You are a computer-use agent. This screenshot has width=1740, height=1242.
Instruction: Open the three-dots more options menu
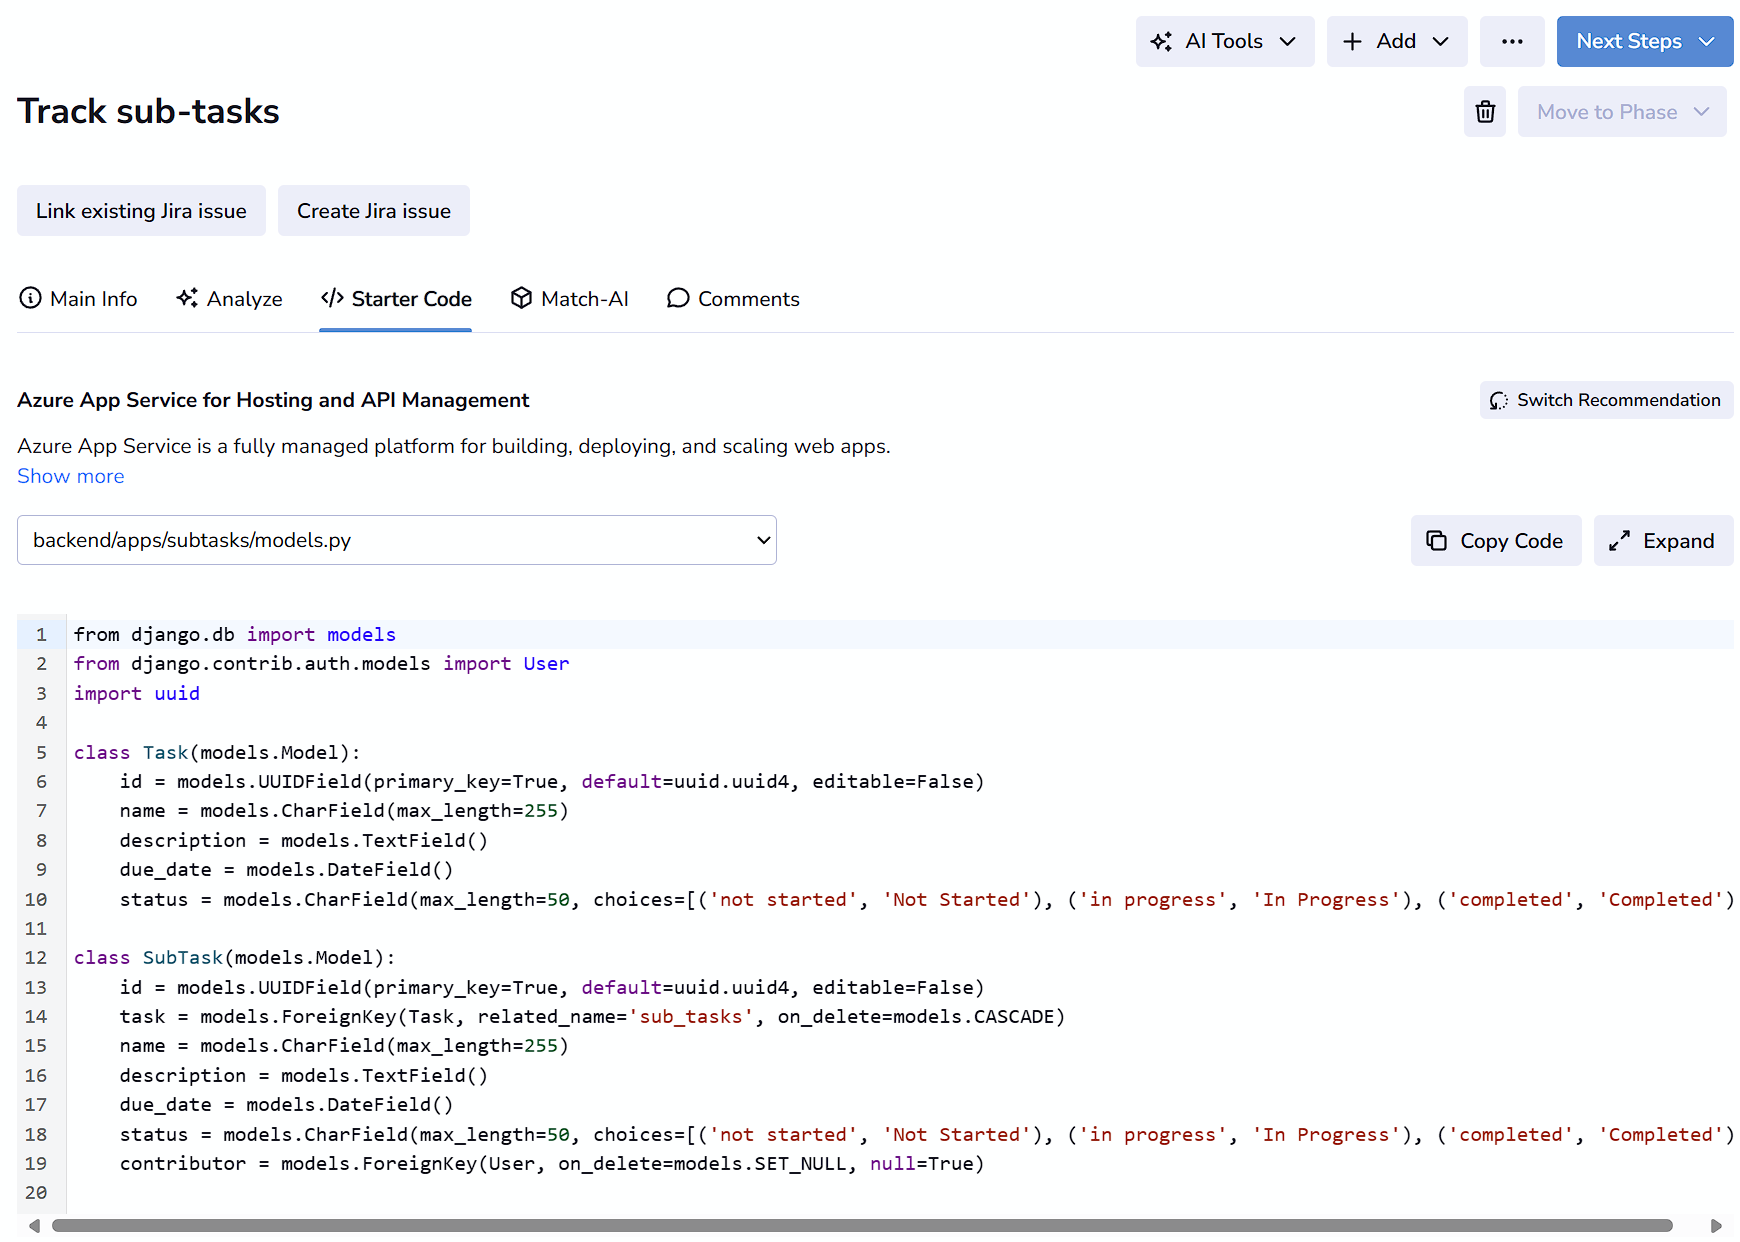coord(1512,42)
